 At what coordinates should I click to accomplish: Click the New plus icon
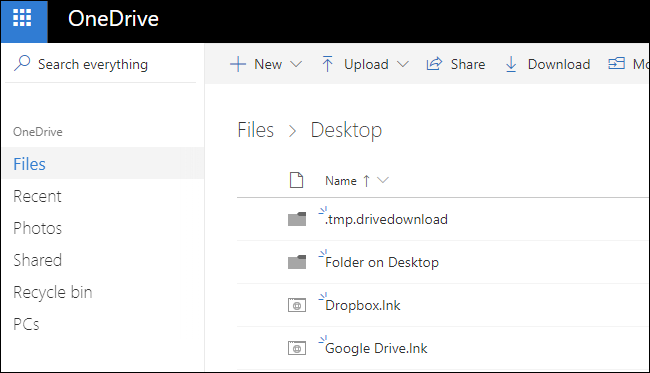[x=238, y=64]
